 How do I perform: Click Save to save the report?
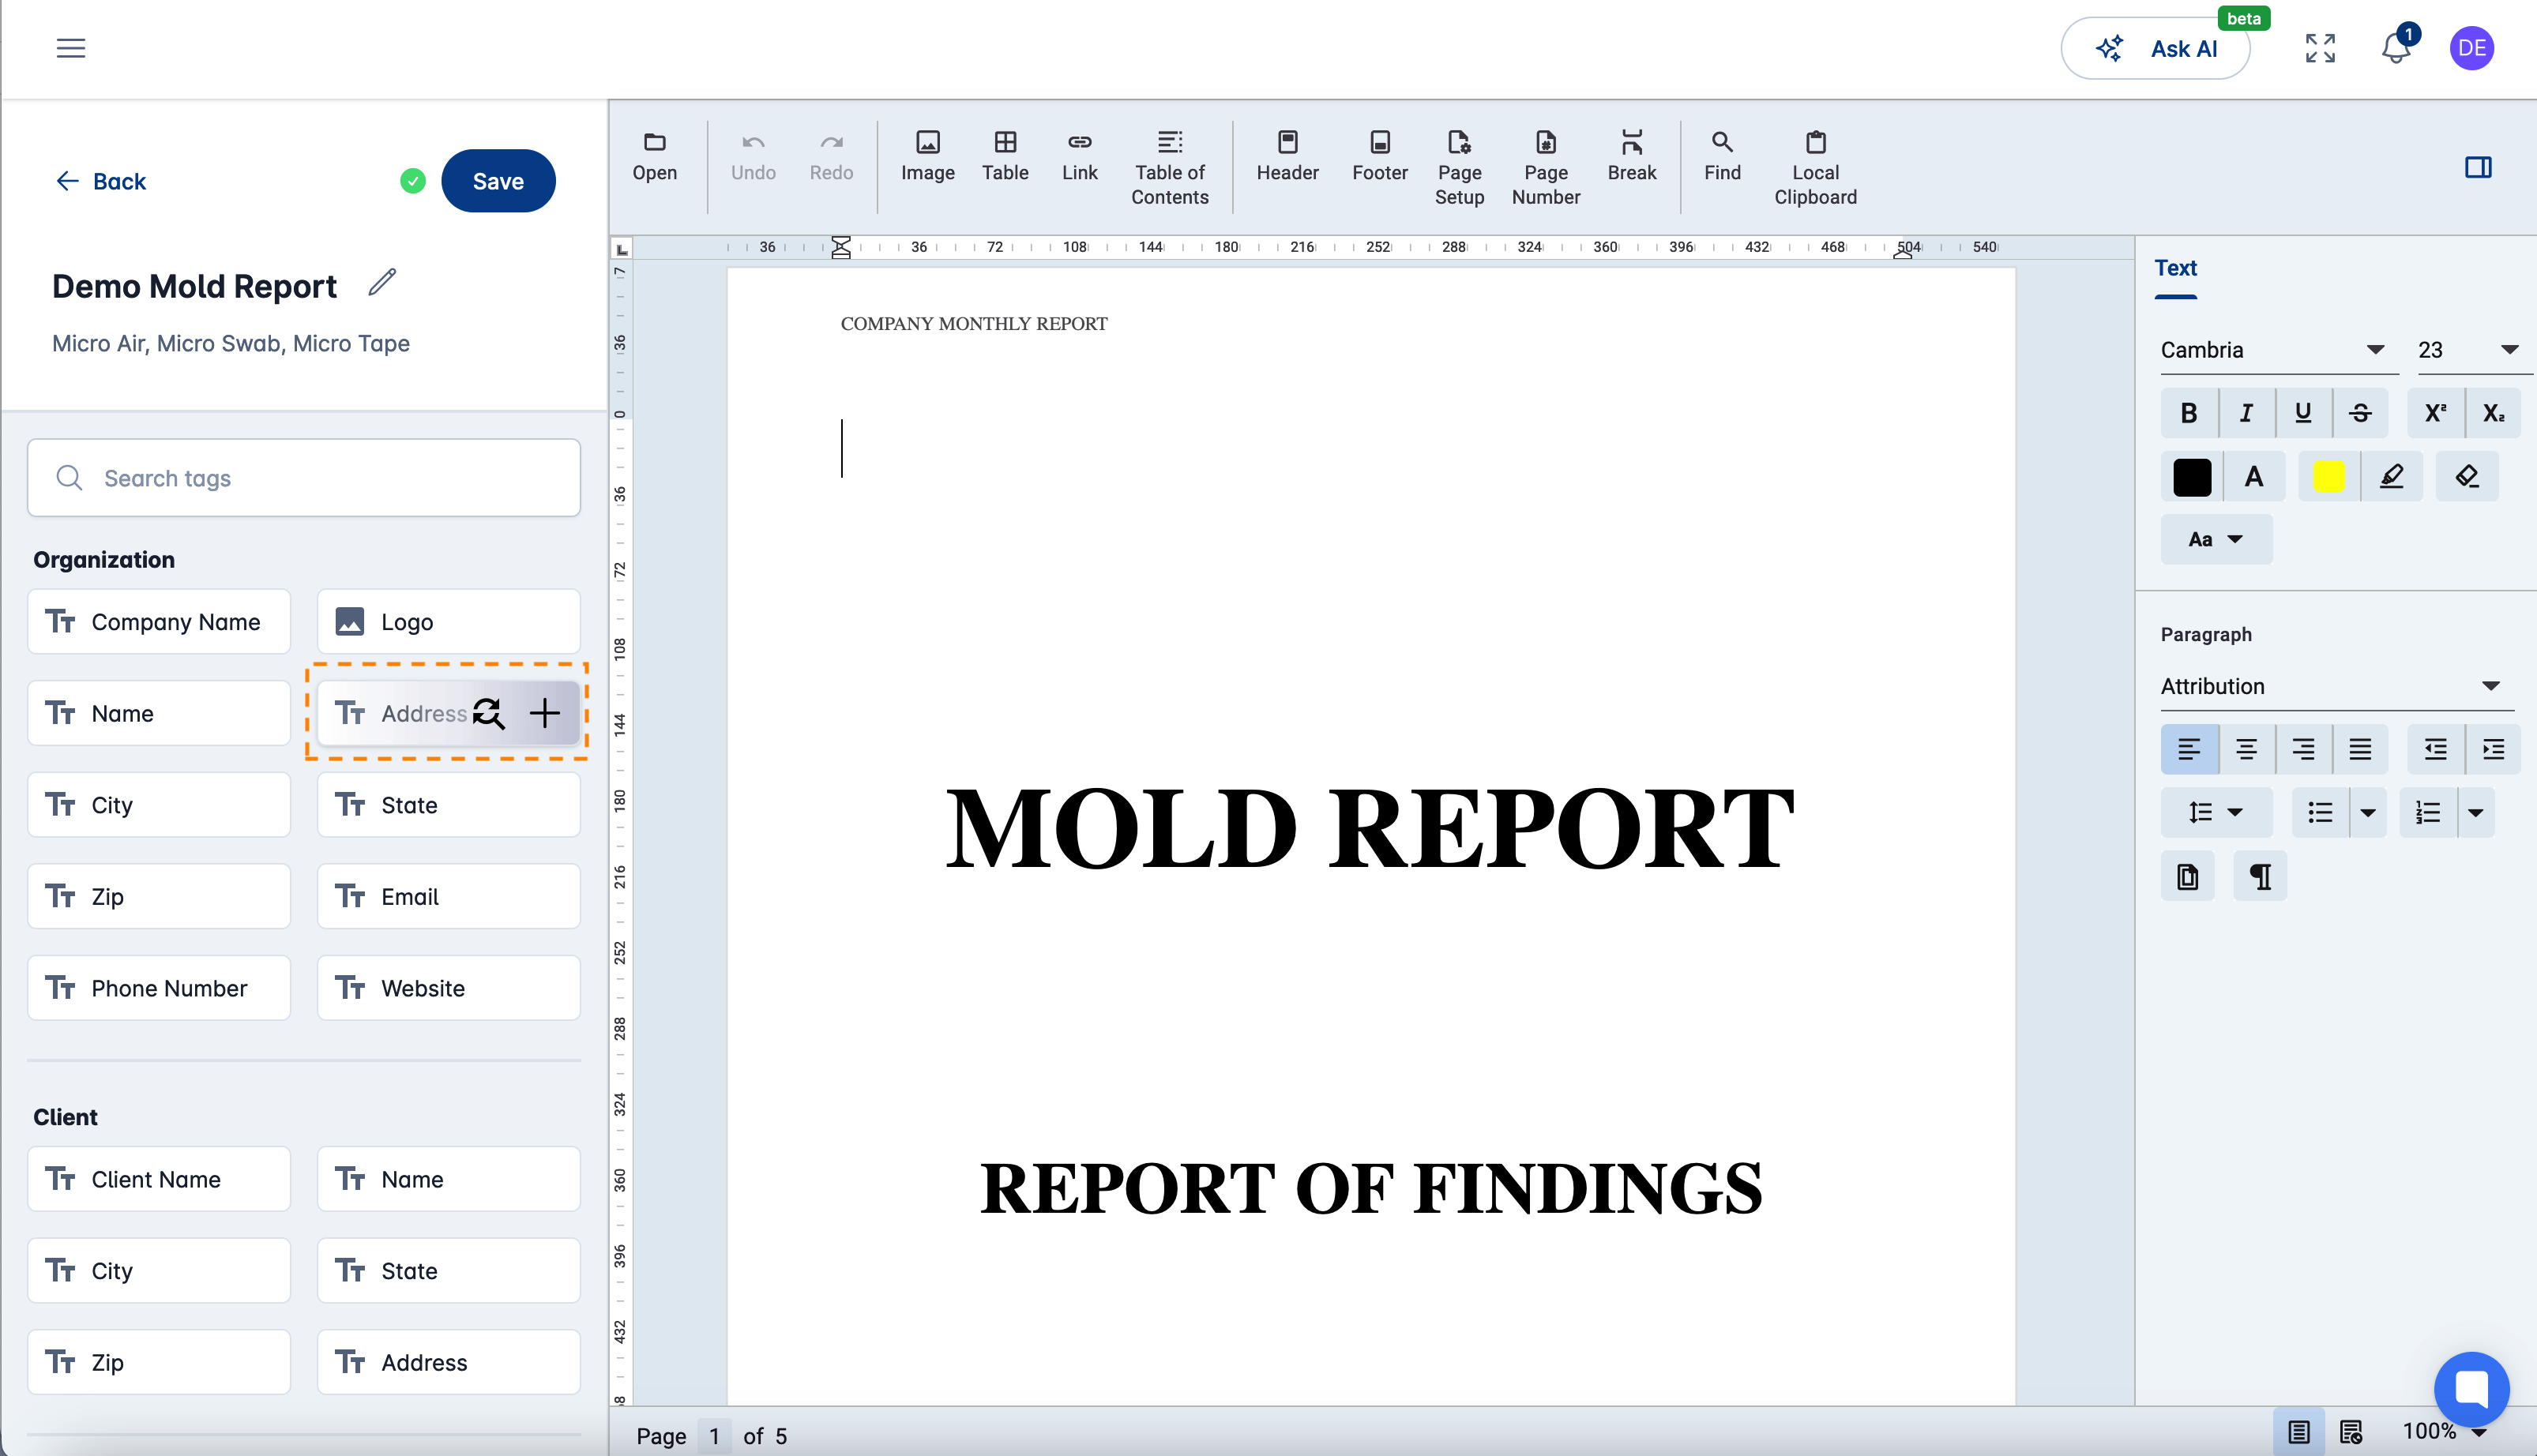(498, 181)
